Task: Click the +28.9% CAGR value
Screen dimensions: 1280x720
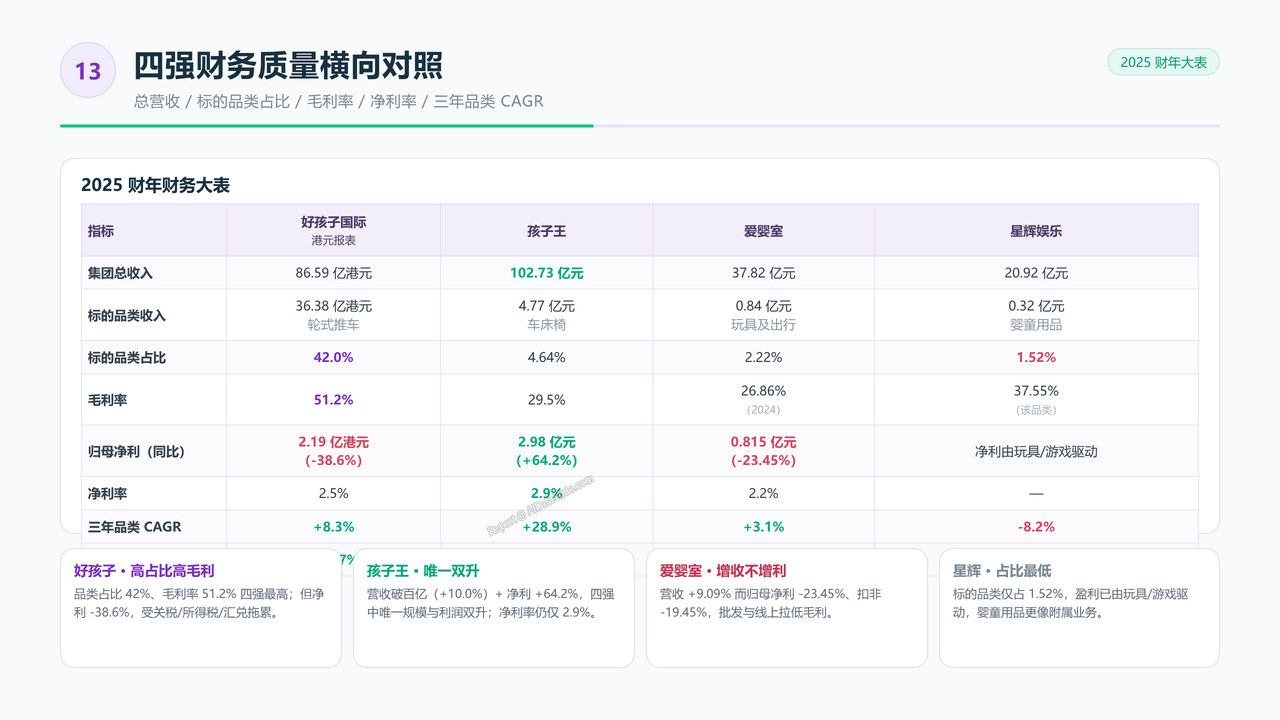Action: [547, 526]
